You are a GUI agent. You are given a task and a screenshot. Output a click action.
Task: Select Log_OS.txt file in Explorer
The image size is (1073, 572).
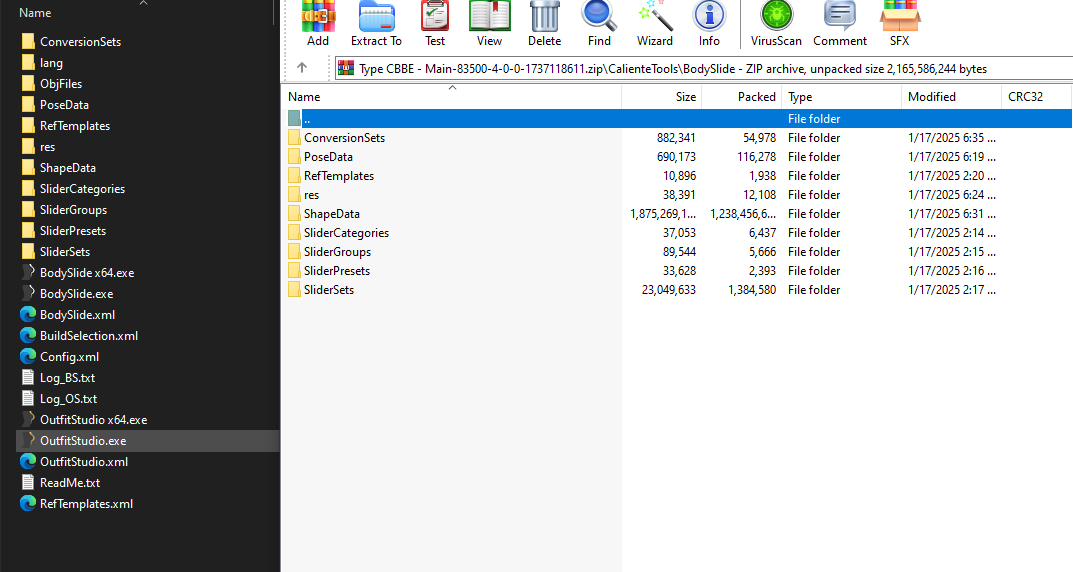(68, 398)
